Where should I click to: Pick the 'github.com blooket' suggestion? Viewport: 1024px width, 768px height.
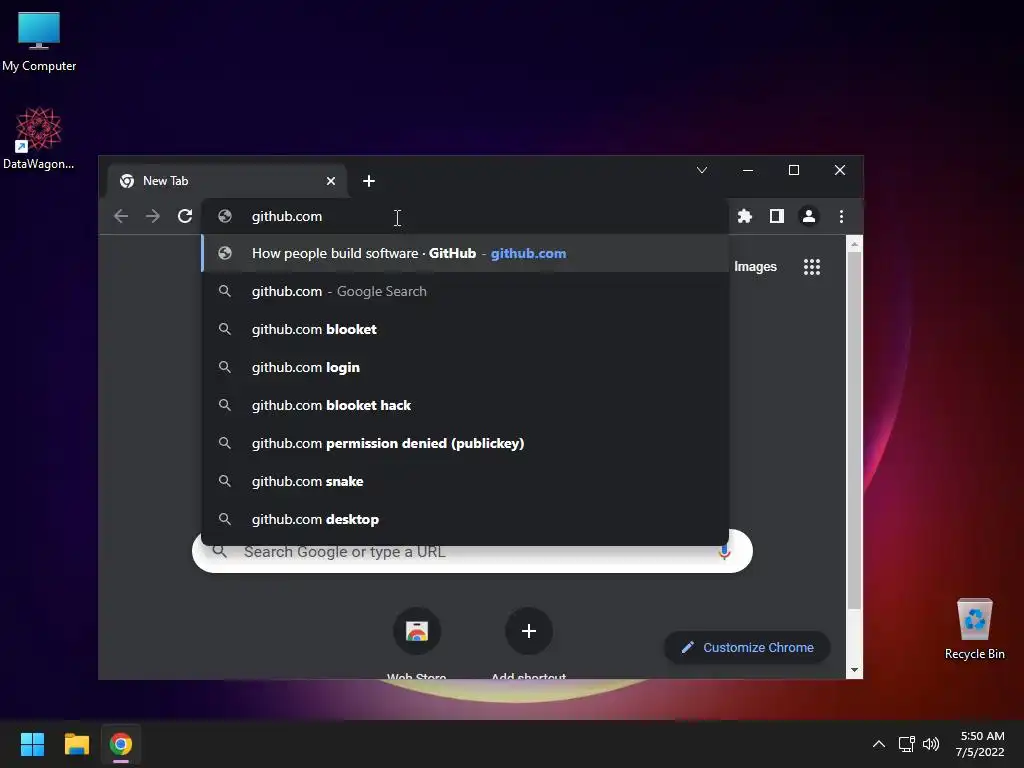pos(465,329)
